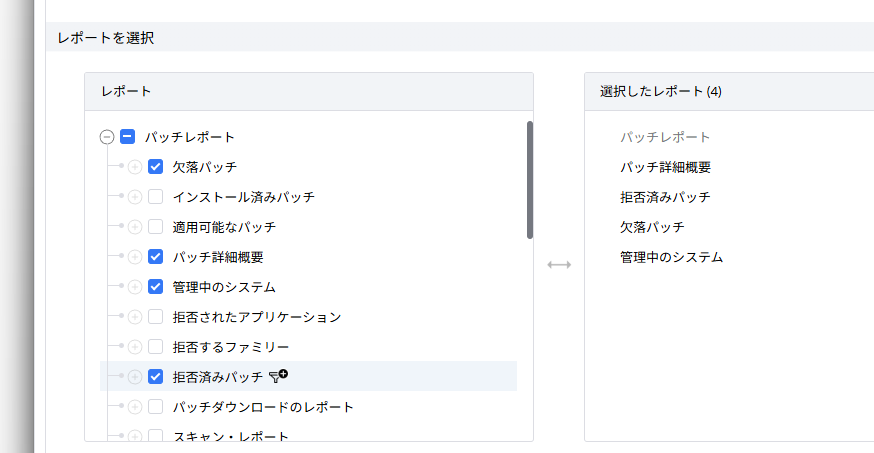The image size is (874, 453).
Task: Check the 適用可能なパッチ checkbox
Action: [x=155, y=227]
